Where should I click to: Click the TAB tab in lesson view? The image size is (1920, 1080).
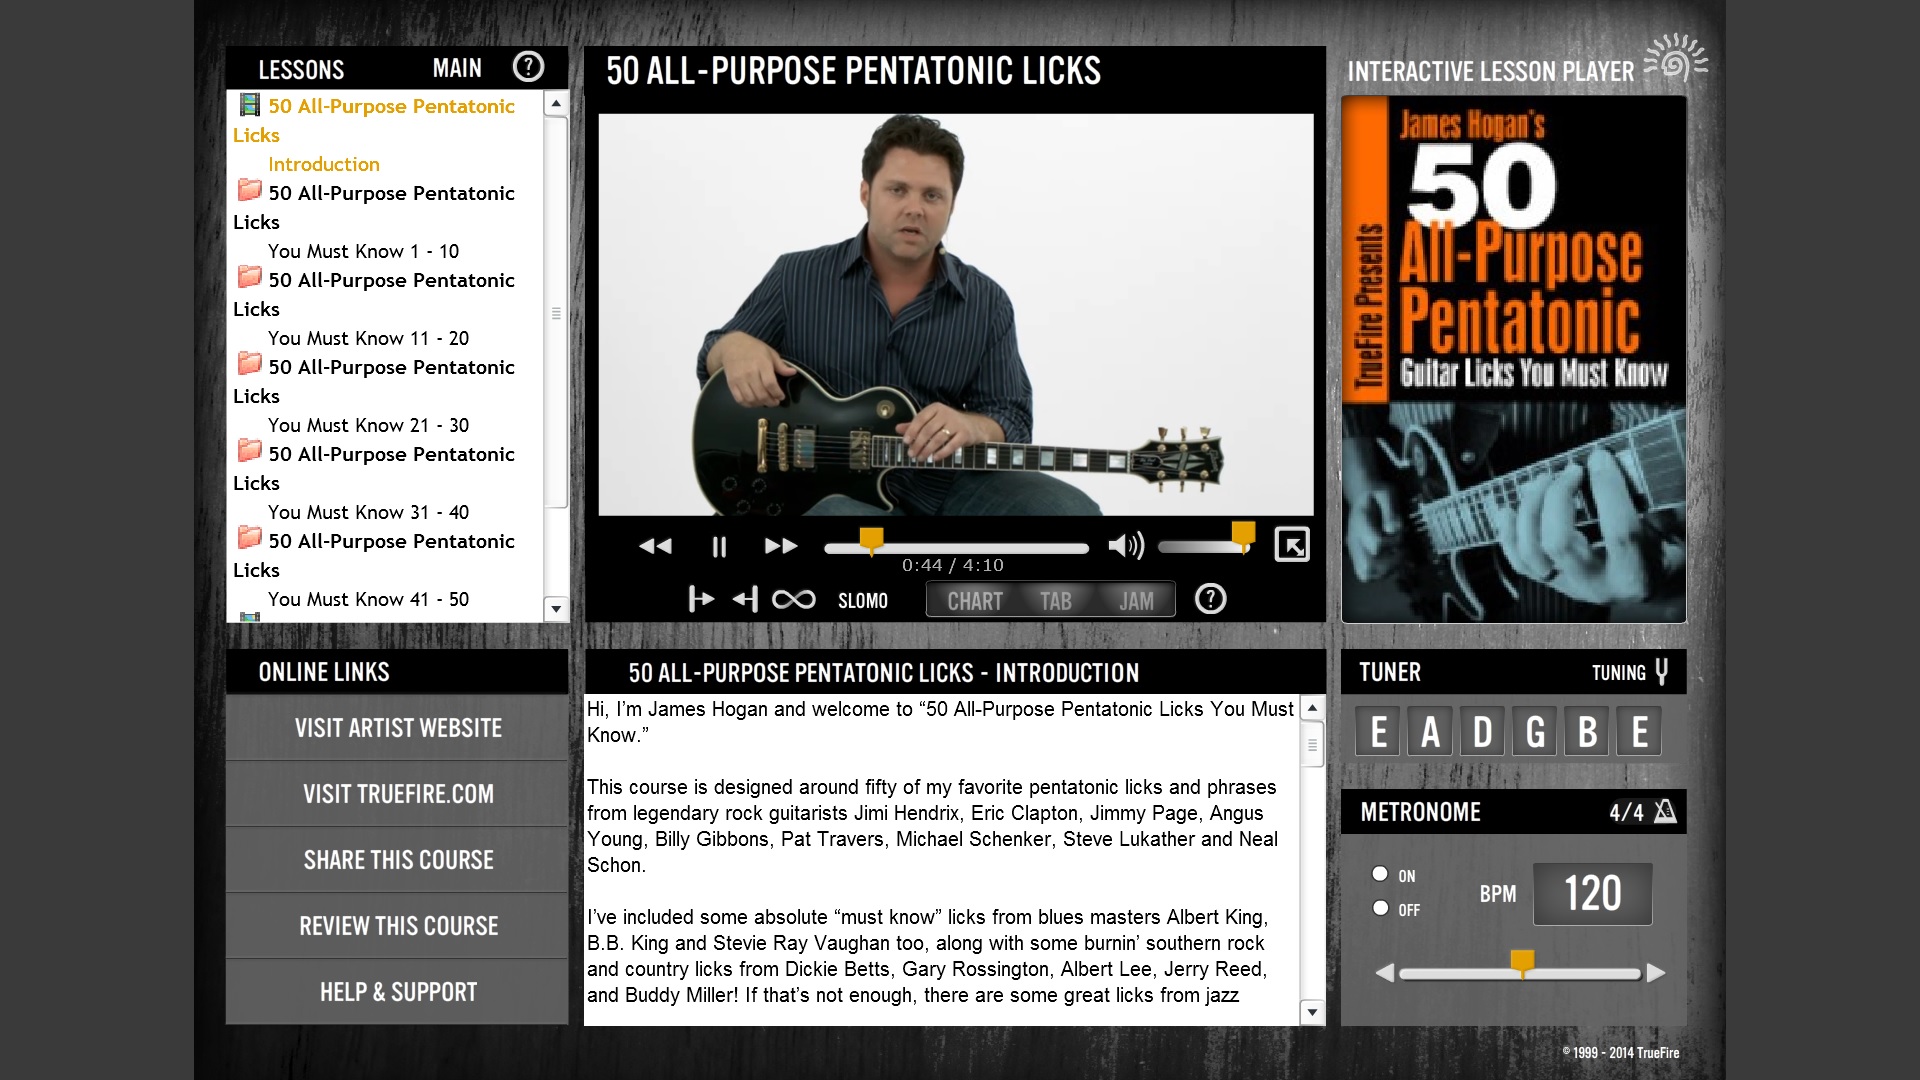1055,599
